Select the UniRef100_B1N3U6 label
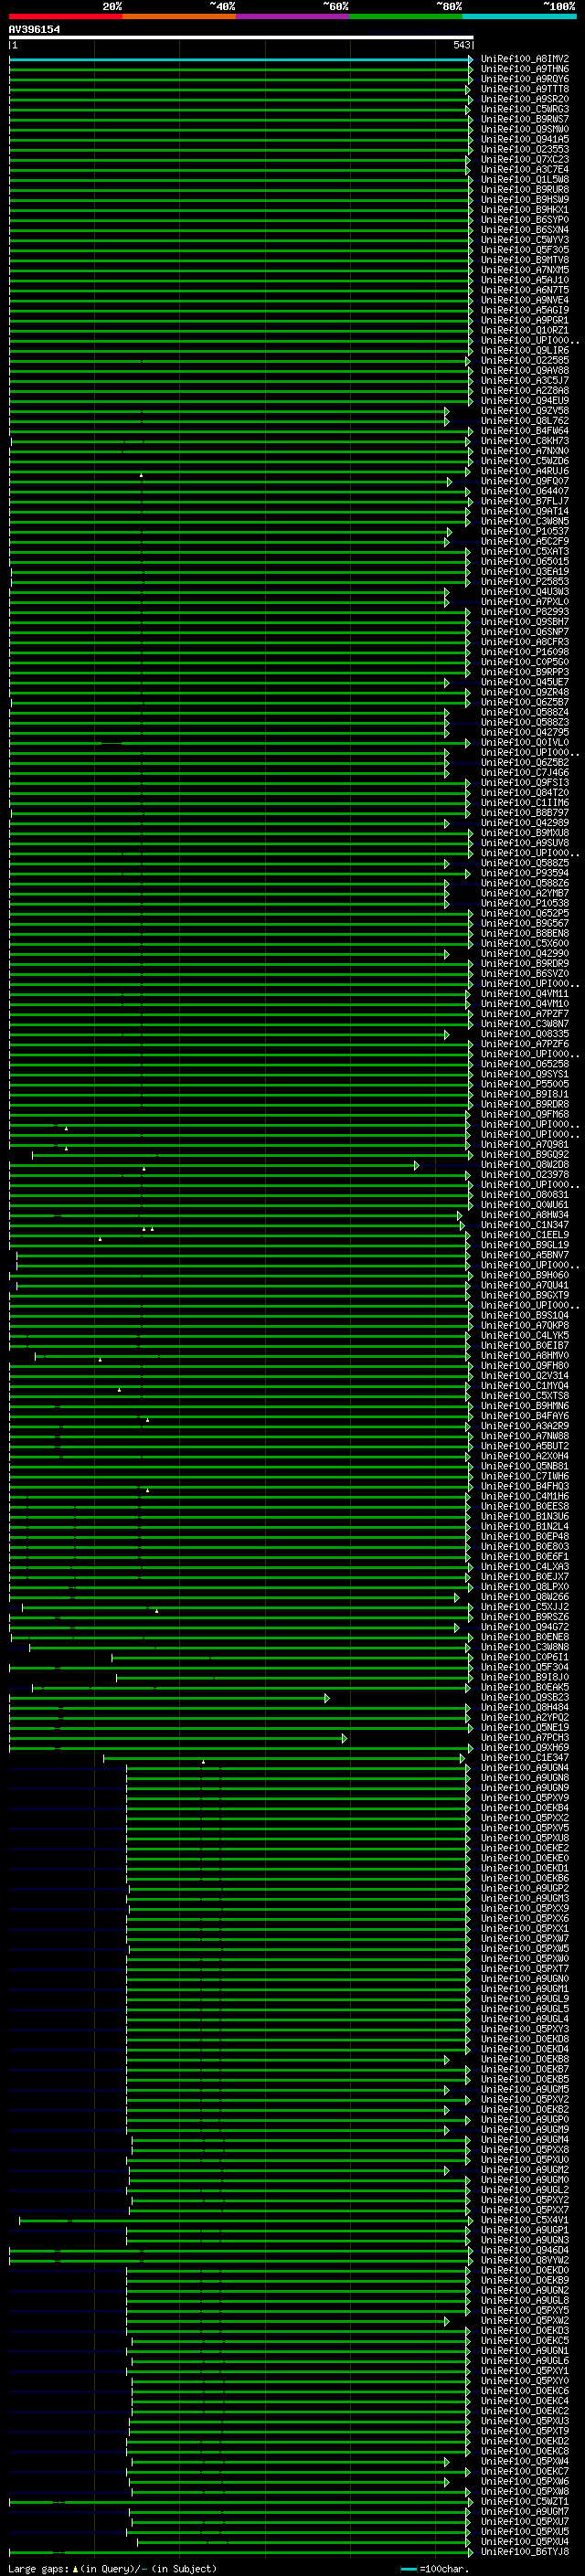 (524, 1517)
